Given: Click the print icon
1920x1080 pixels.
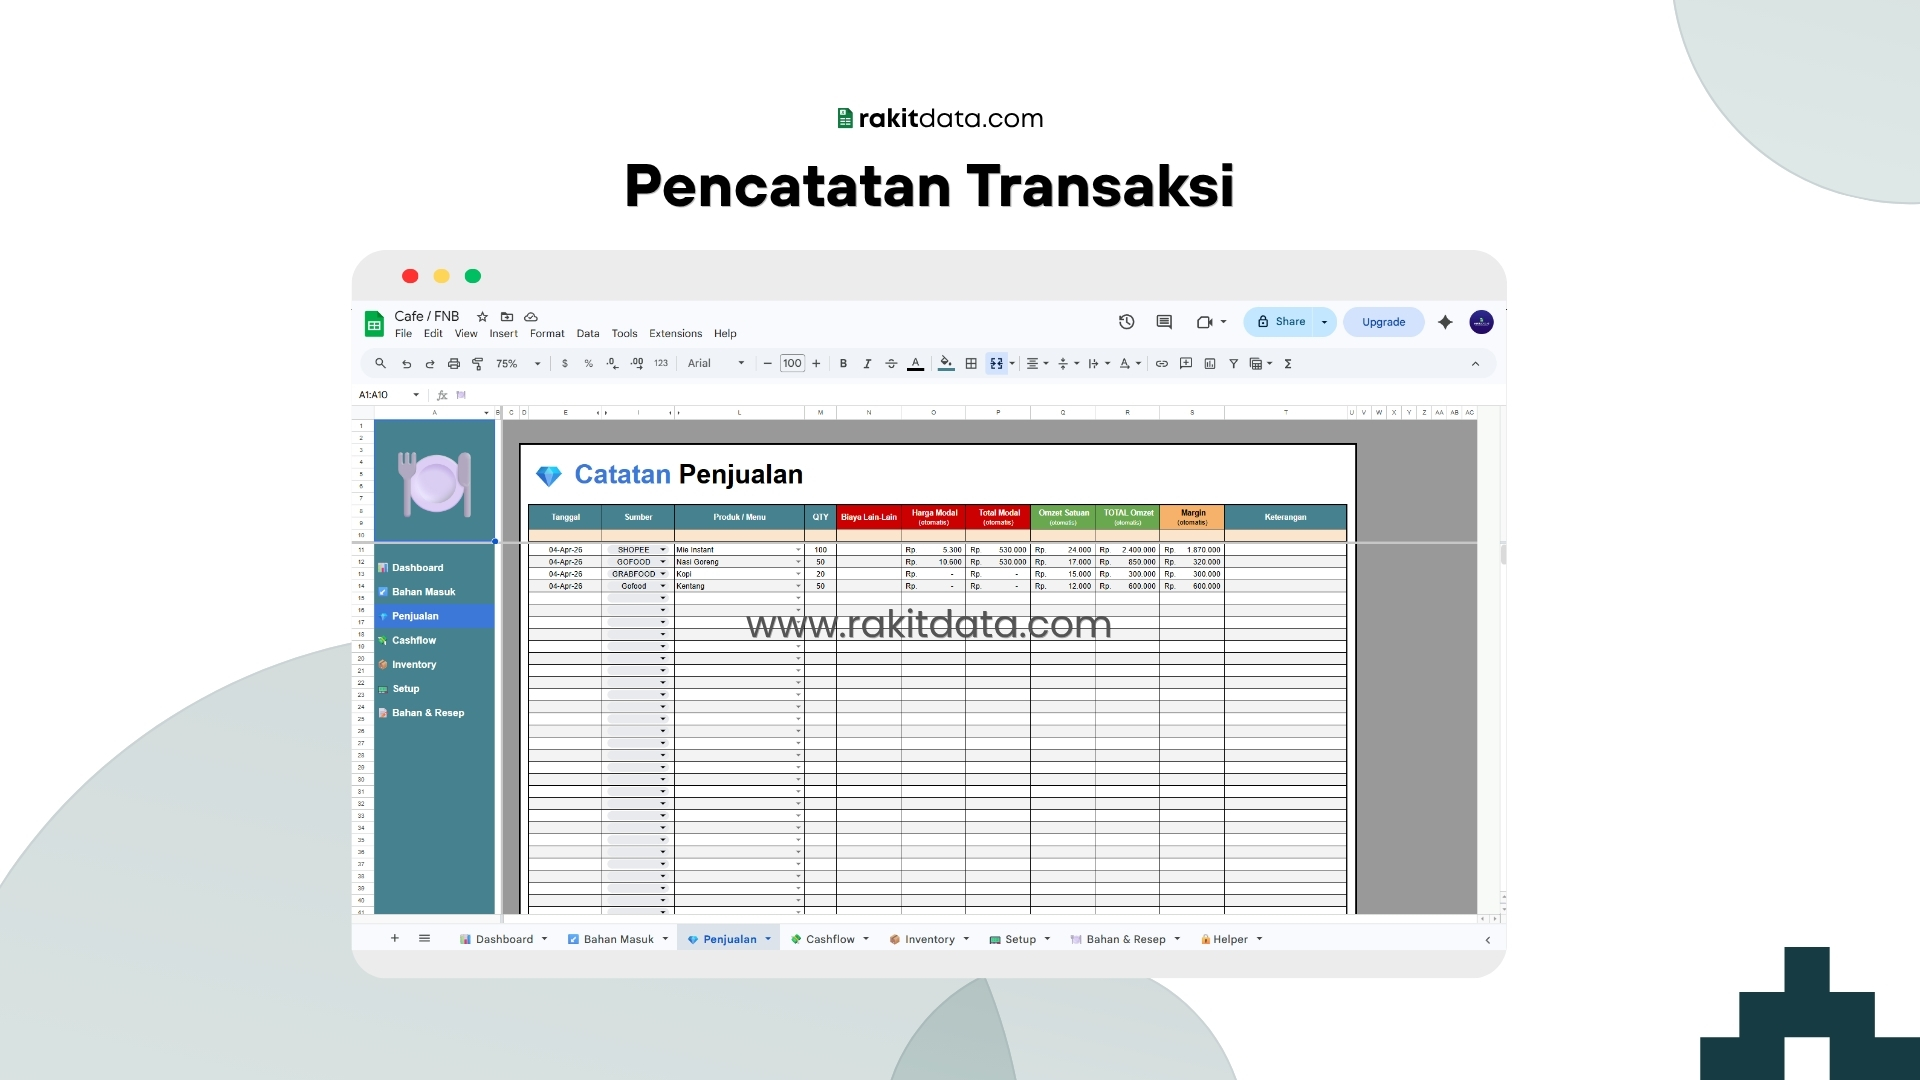Looking at the screenshot, I should [454, 364].
